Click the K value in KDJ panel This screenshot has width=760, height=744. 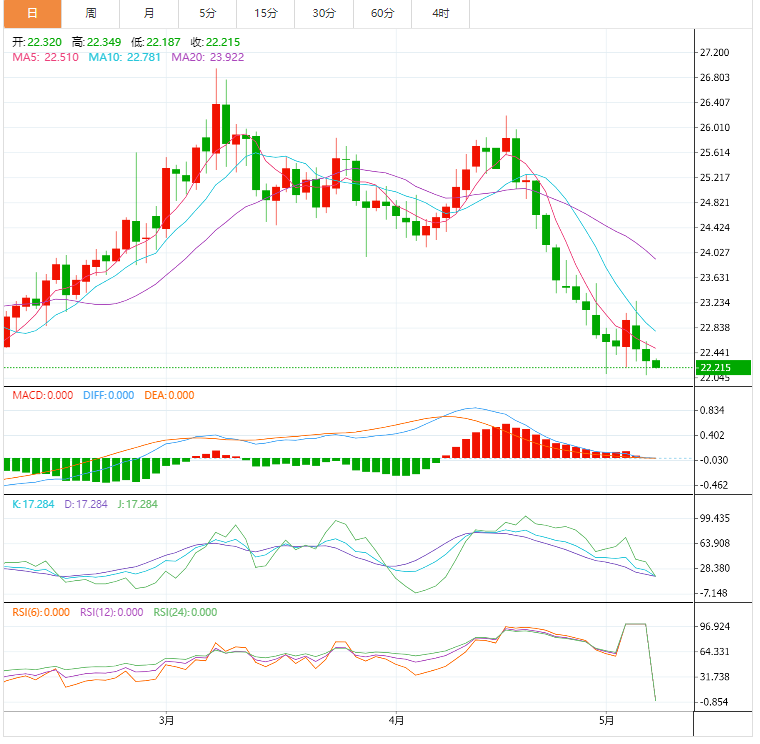(x=33, y=504)
